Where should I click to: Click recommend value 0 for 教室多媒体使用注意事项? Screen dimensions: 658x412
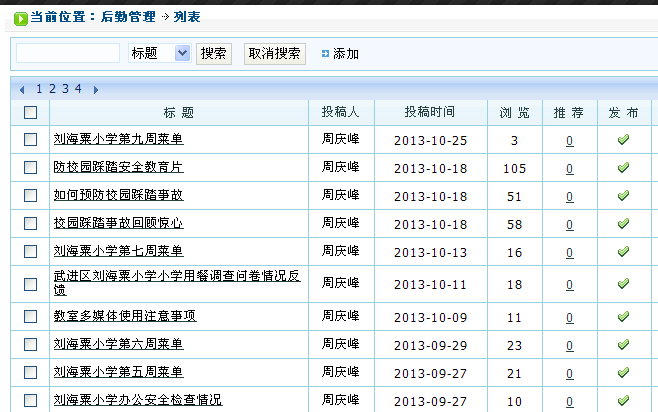[569, 318]
